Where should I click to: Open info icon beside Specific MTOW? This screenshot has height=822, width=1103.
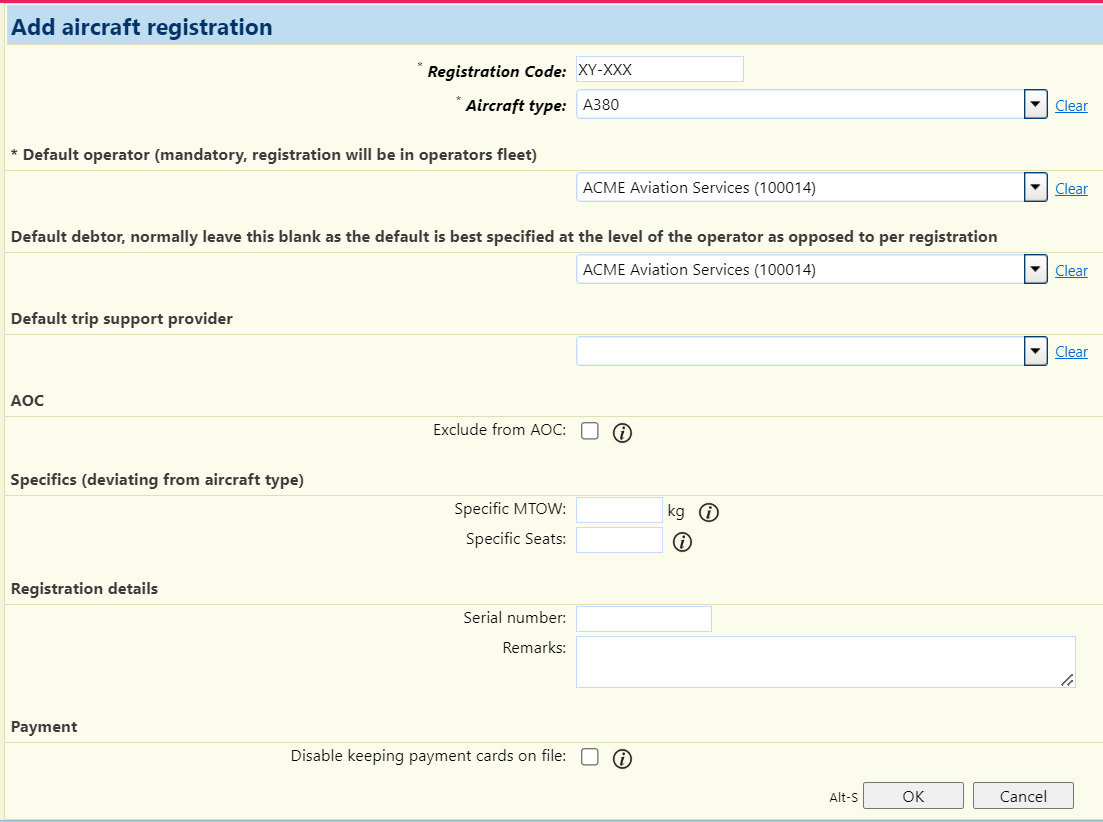coord(708,512)
